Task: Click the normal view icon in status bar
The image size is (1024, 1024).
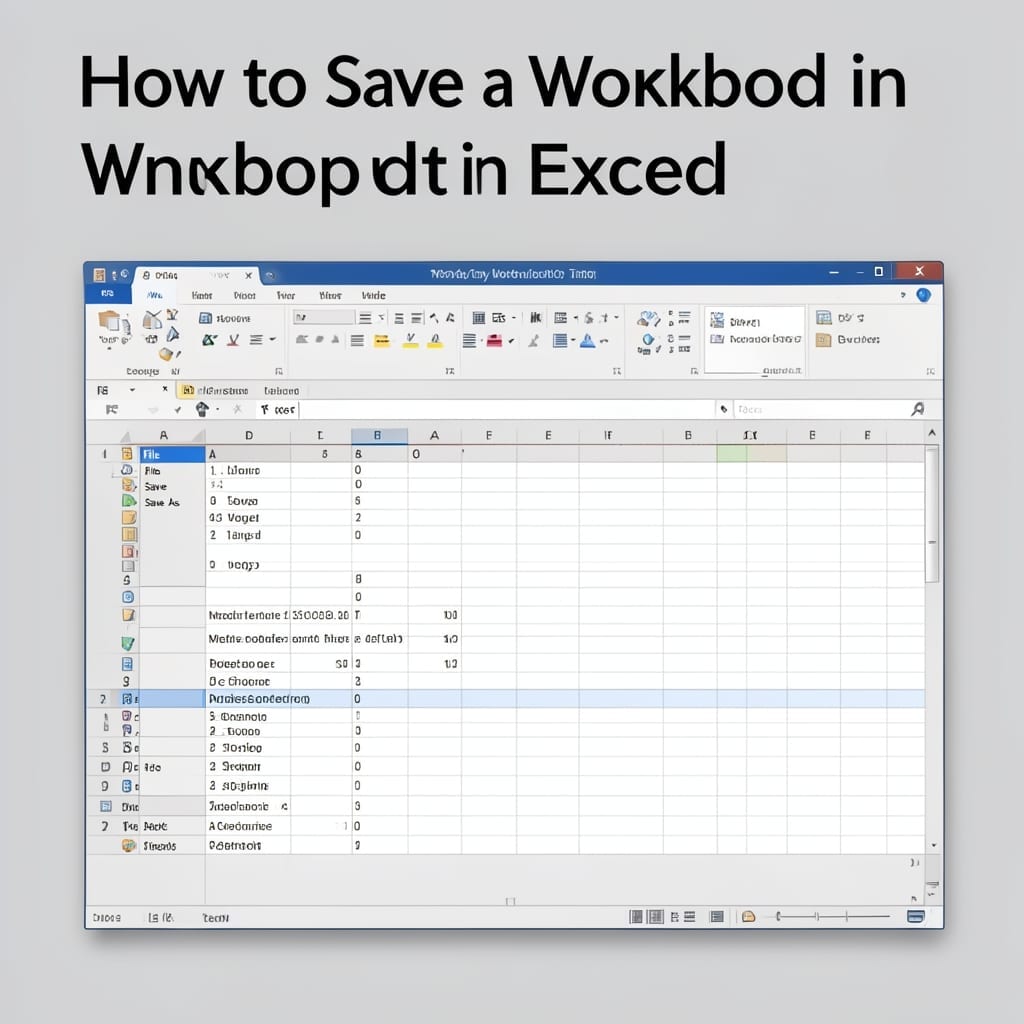Action: [x=636, y=917]
